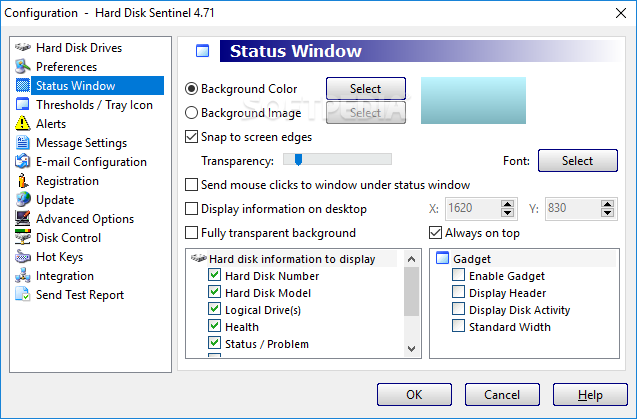The image size is (637, 419).
Task: Click the Integration network icon
Action: click(x=23, y=276)
